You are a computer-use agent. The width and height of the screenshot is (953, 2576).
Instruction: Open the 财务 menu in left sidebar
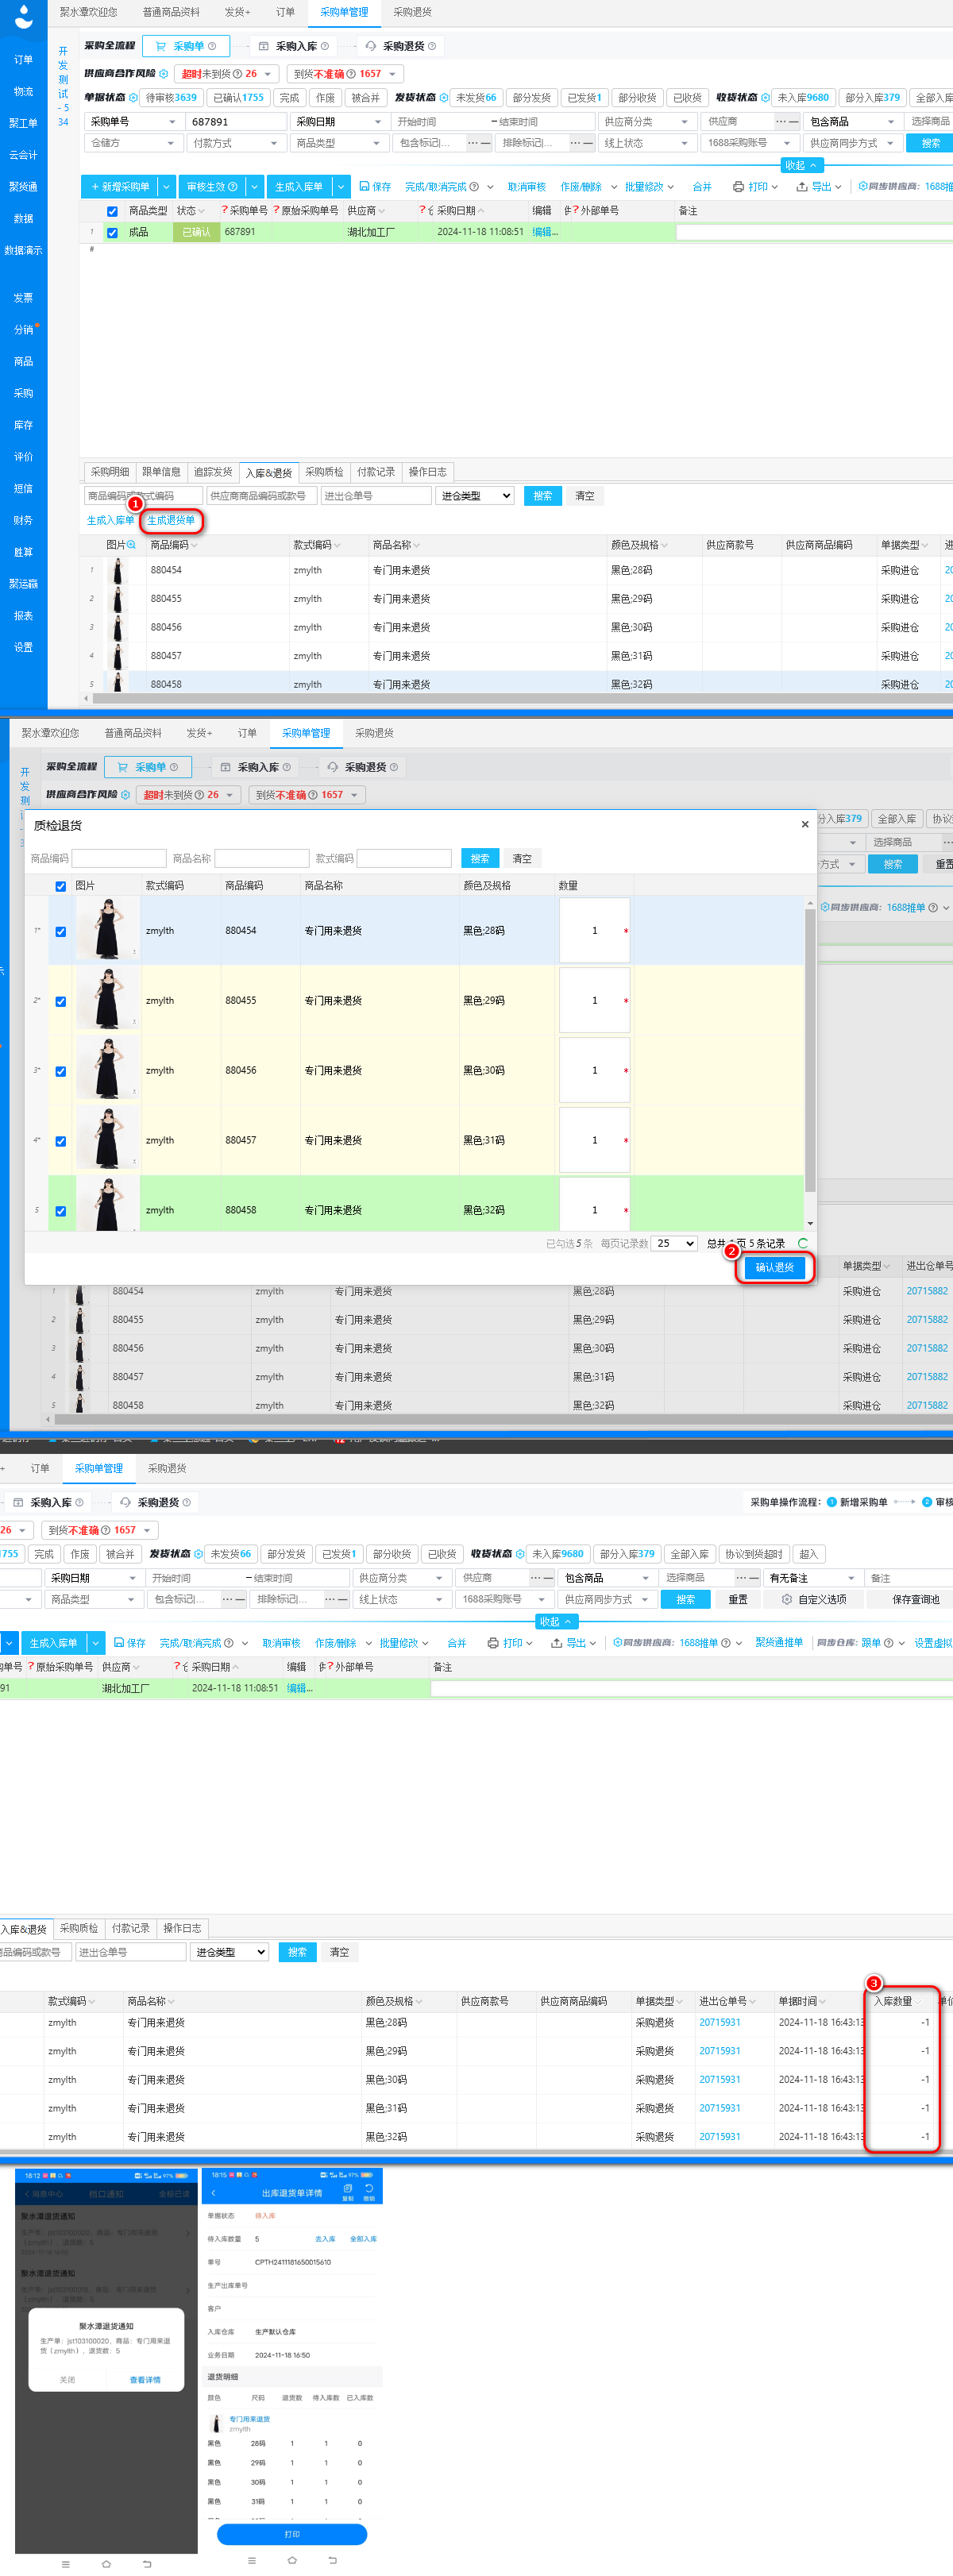pyautogui.click(x=23, y=520)
